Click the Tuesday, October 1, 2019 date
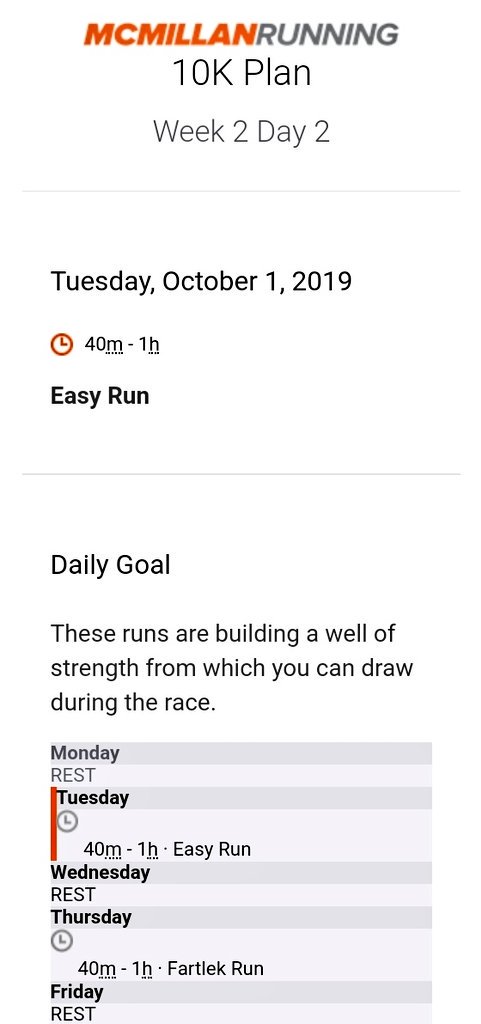Screen dimensions: 481x1024 201,281
